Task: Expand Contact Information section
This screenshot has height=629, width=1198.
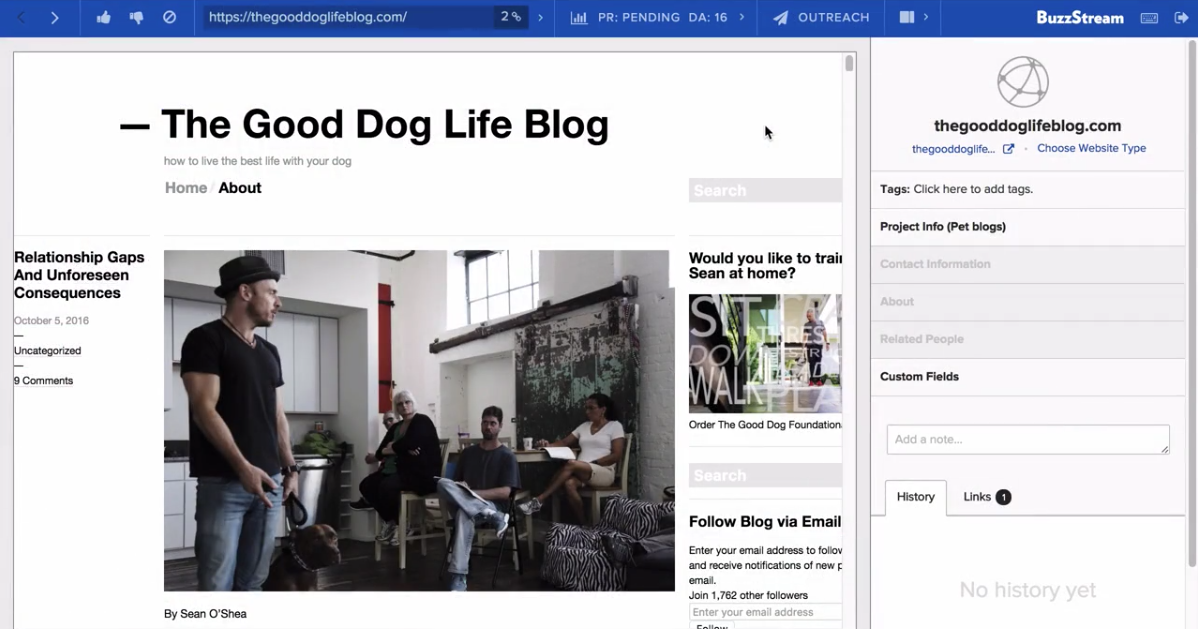Action: click(1028, 264)
